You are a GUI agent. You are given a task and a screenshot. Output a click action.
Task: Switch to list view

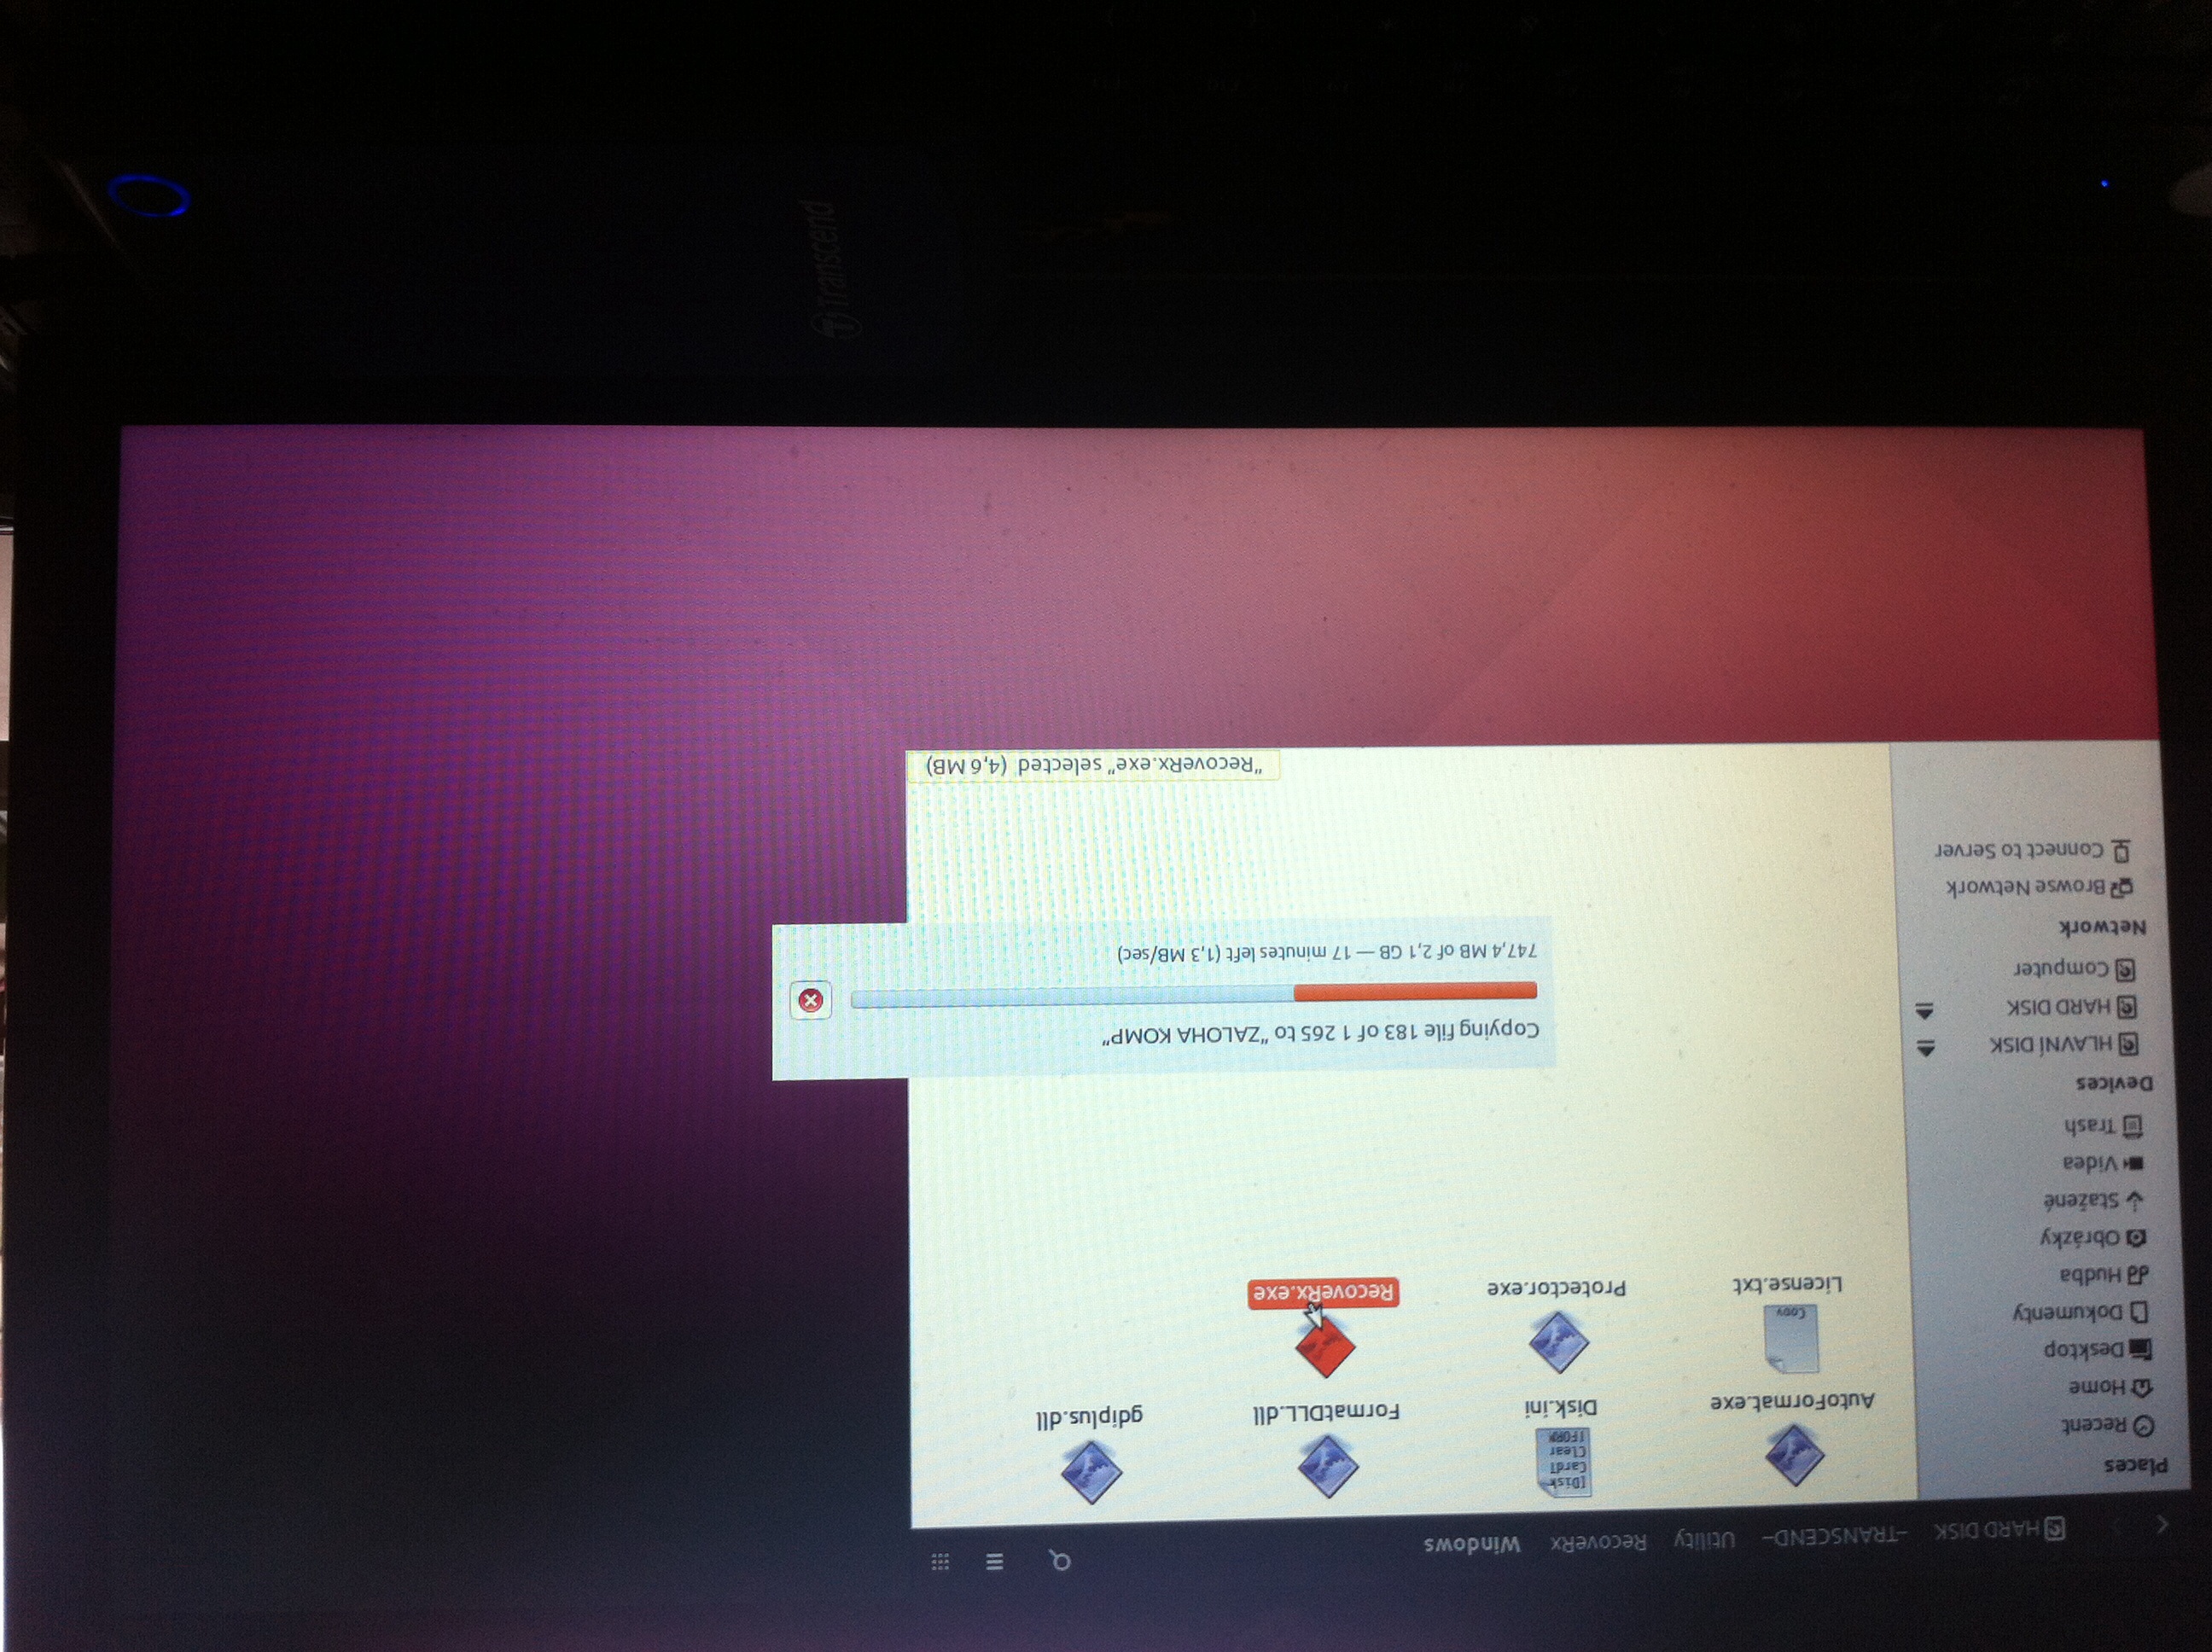click(x=994, y=1562)
